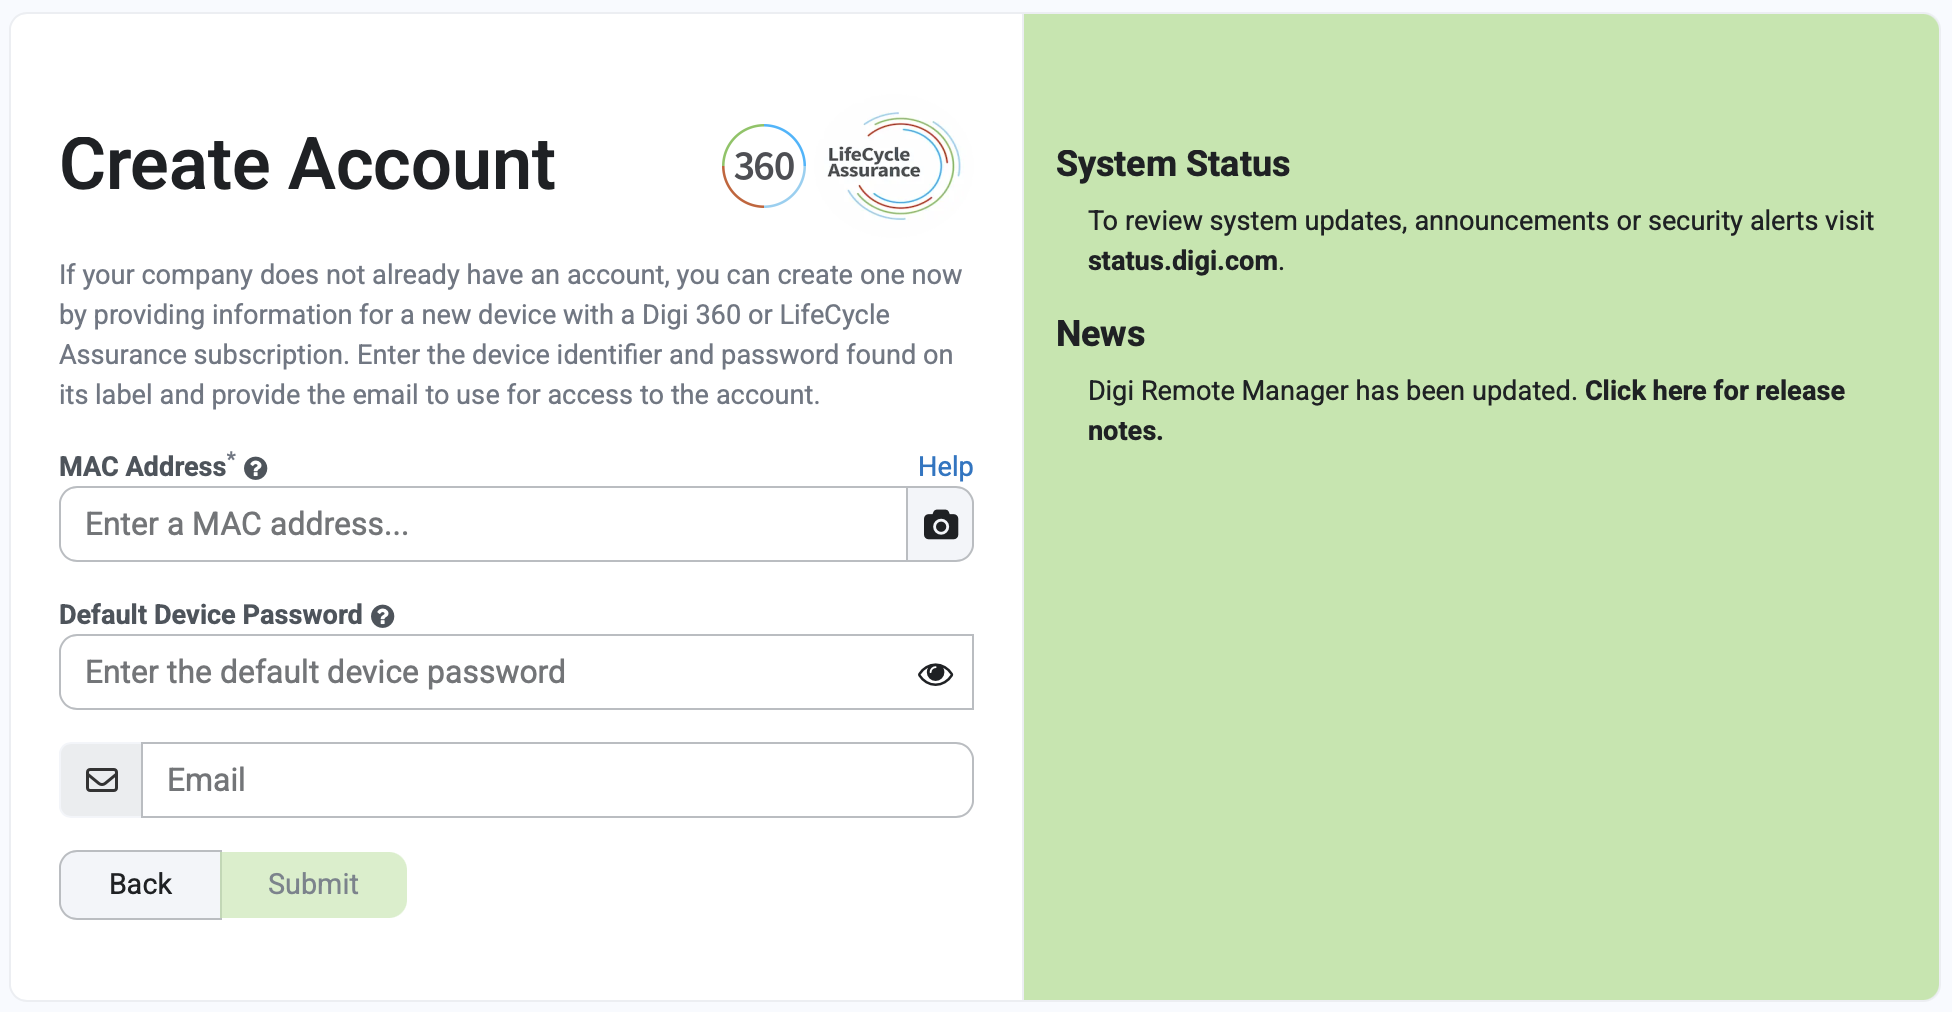Image resolution: width=1952 pixels, height=1012 pixels.
Task: Go back with the Back button
Action: (x=141, y=885)
